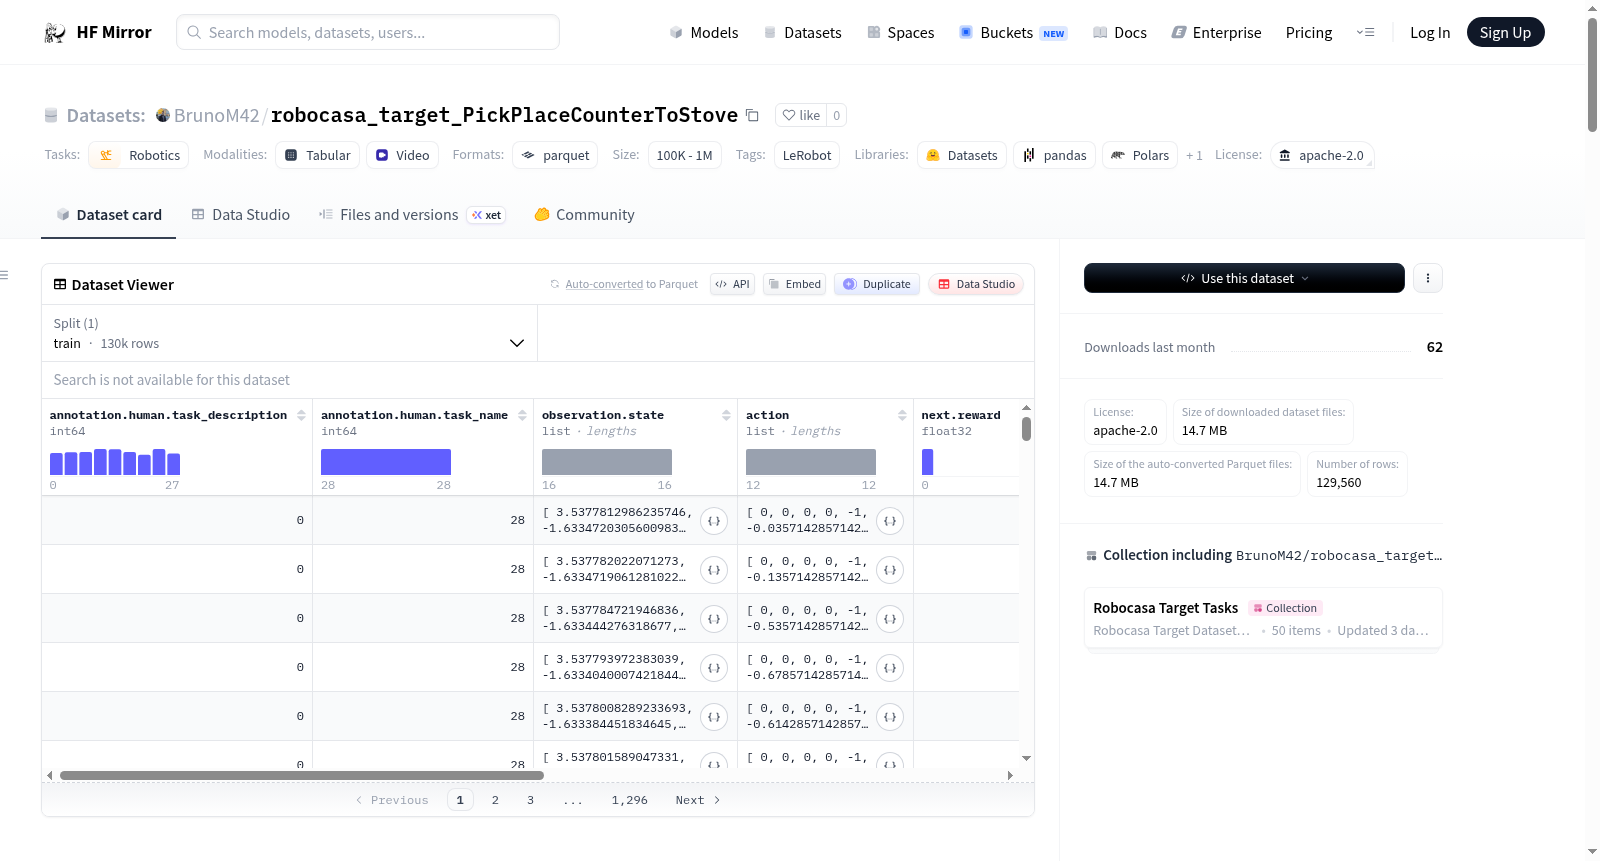Expand observation.state JSON for 3.5378008289233693 row
The image size is (1600, 861).
tap(714, 717)
